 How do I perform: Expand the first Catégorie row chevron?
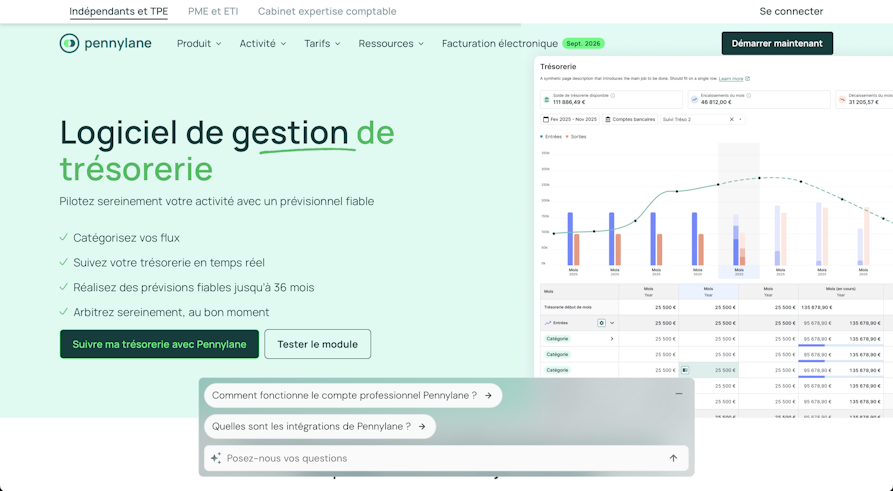pyautogui.click(x=612, y=339)
